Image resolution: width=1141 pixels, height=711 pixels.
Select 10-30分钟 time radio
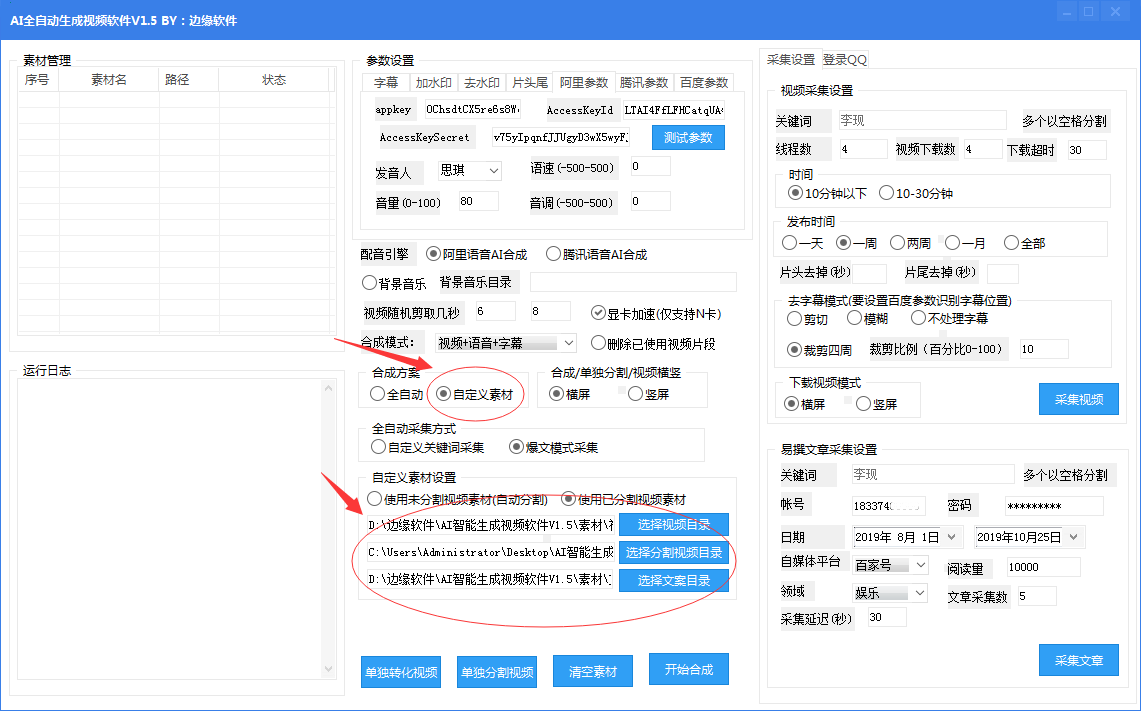click(x=915, y=193)
